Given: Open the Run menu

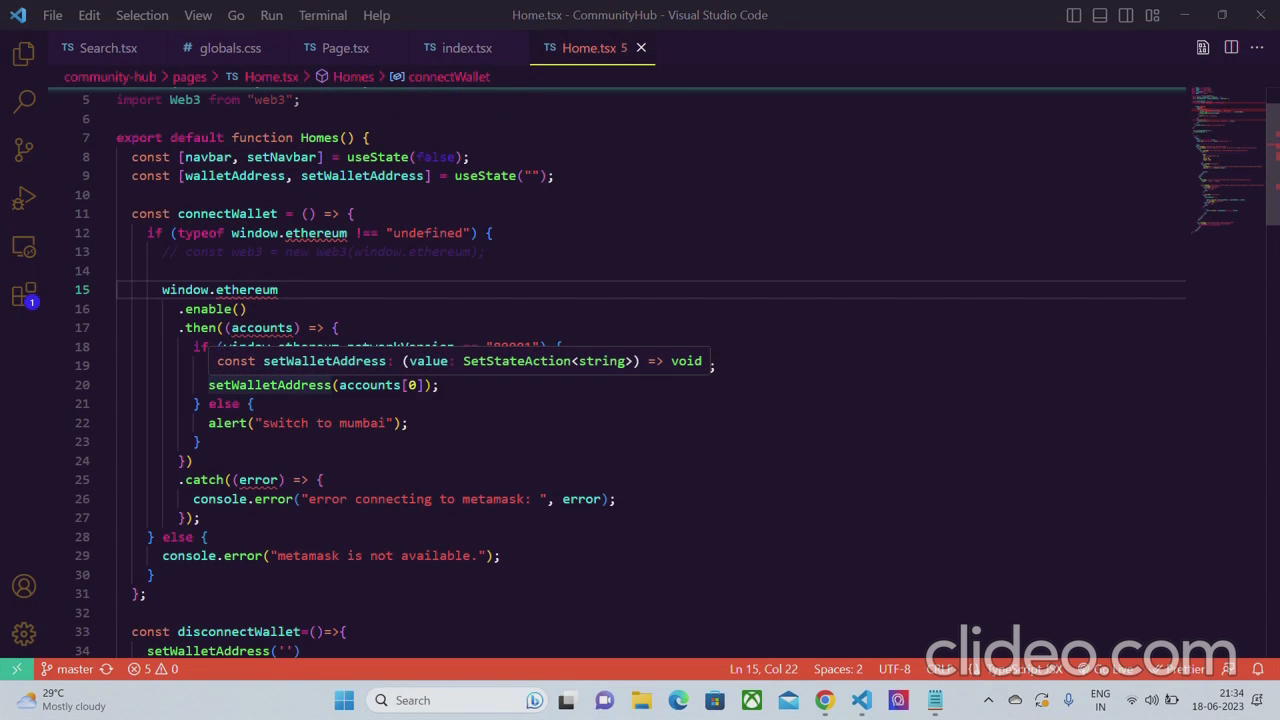Looking at the screenshot, I should click(x=271, y=15).
